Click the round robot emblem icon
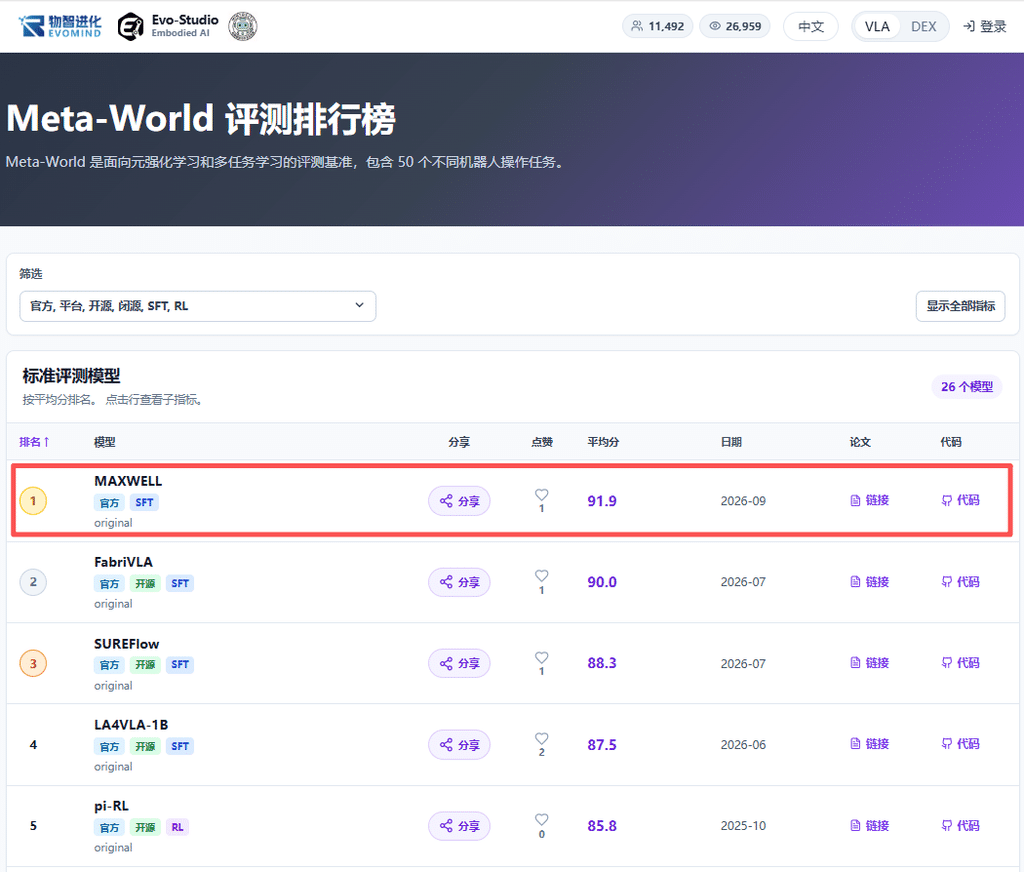Screen dimensions: 1024x872 point(242,26)
